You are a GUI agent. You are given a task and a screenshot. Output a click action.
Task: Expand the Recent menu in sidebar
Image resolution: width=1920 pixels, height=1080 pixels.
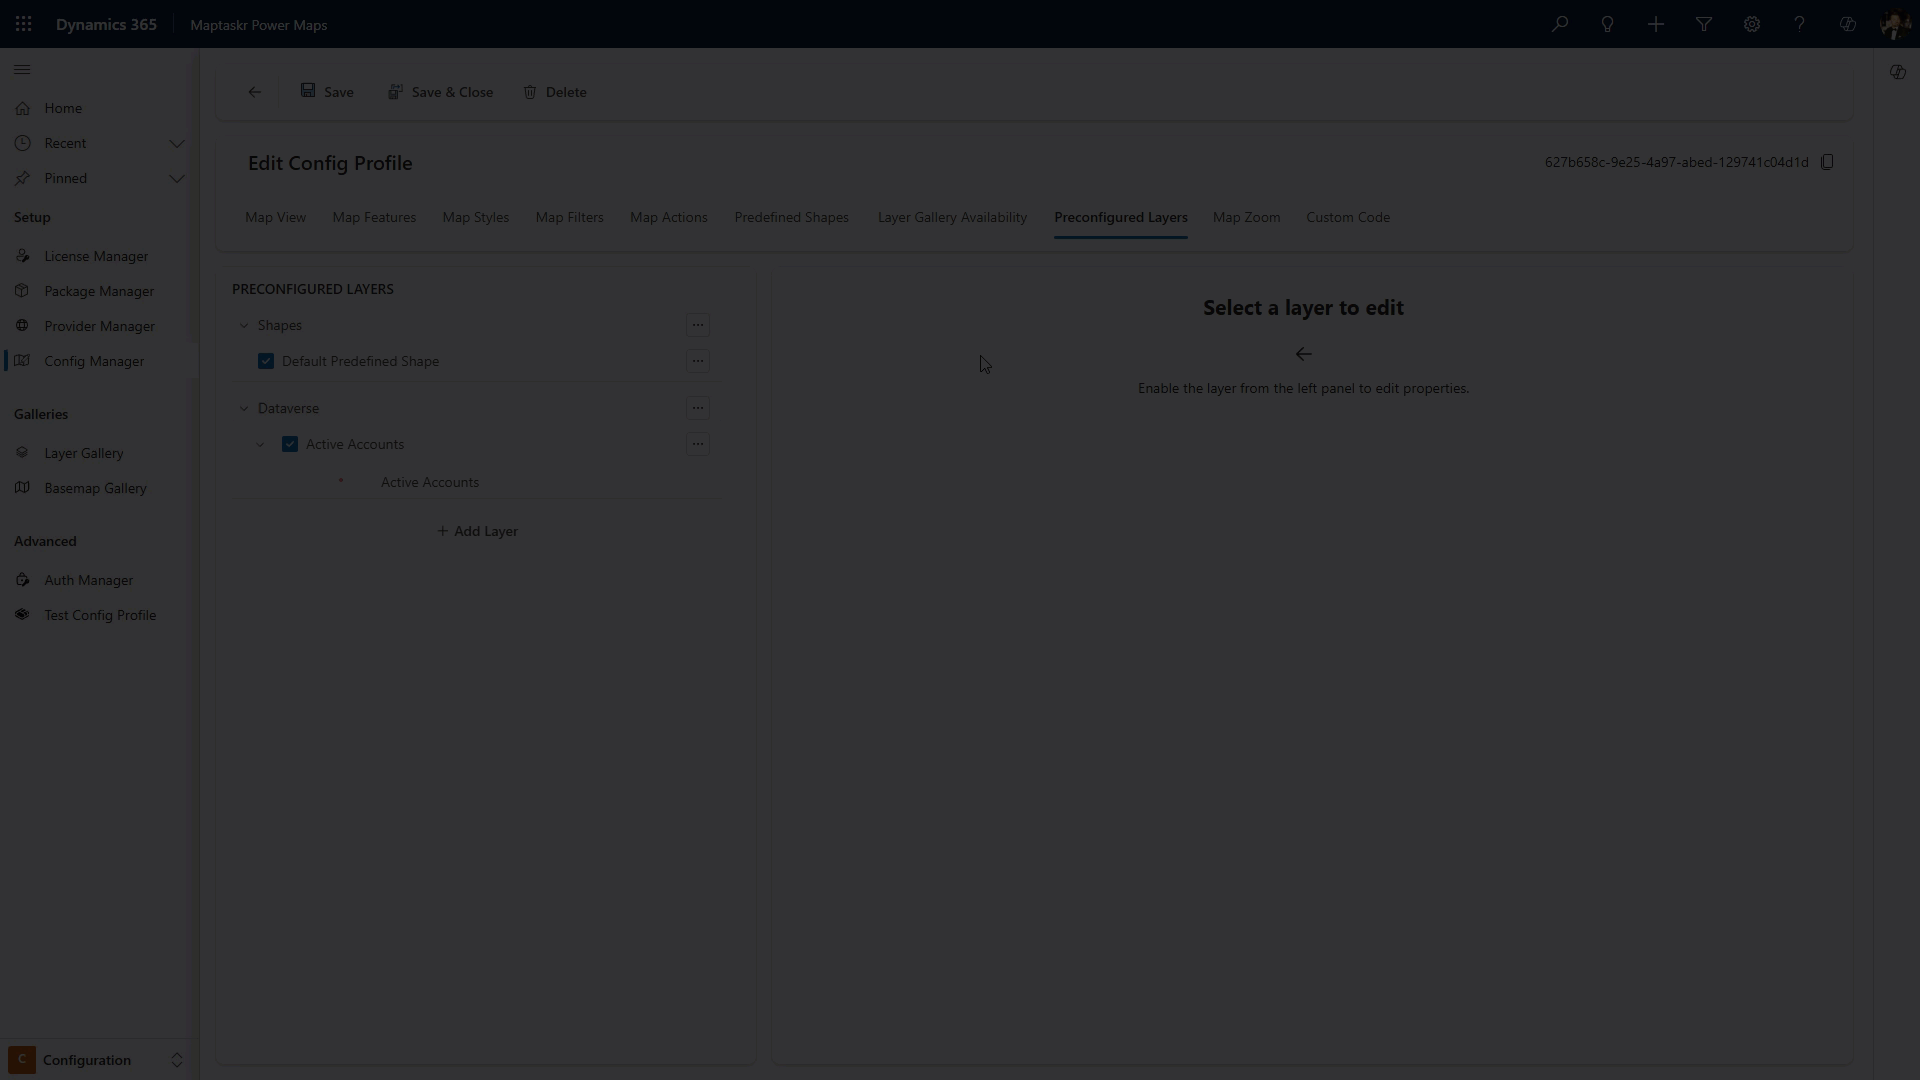coord(178,143)
